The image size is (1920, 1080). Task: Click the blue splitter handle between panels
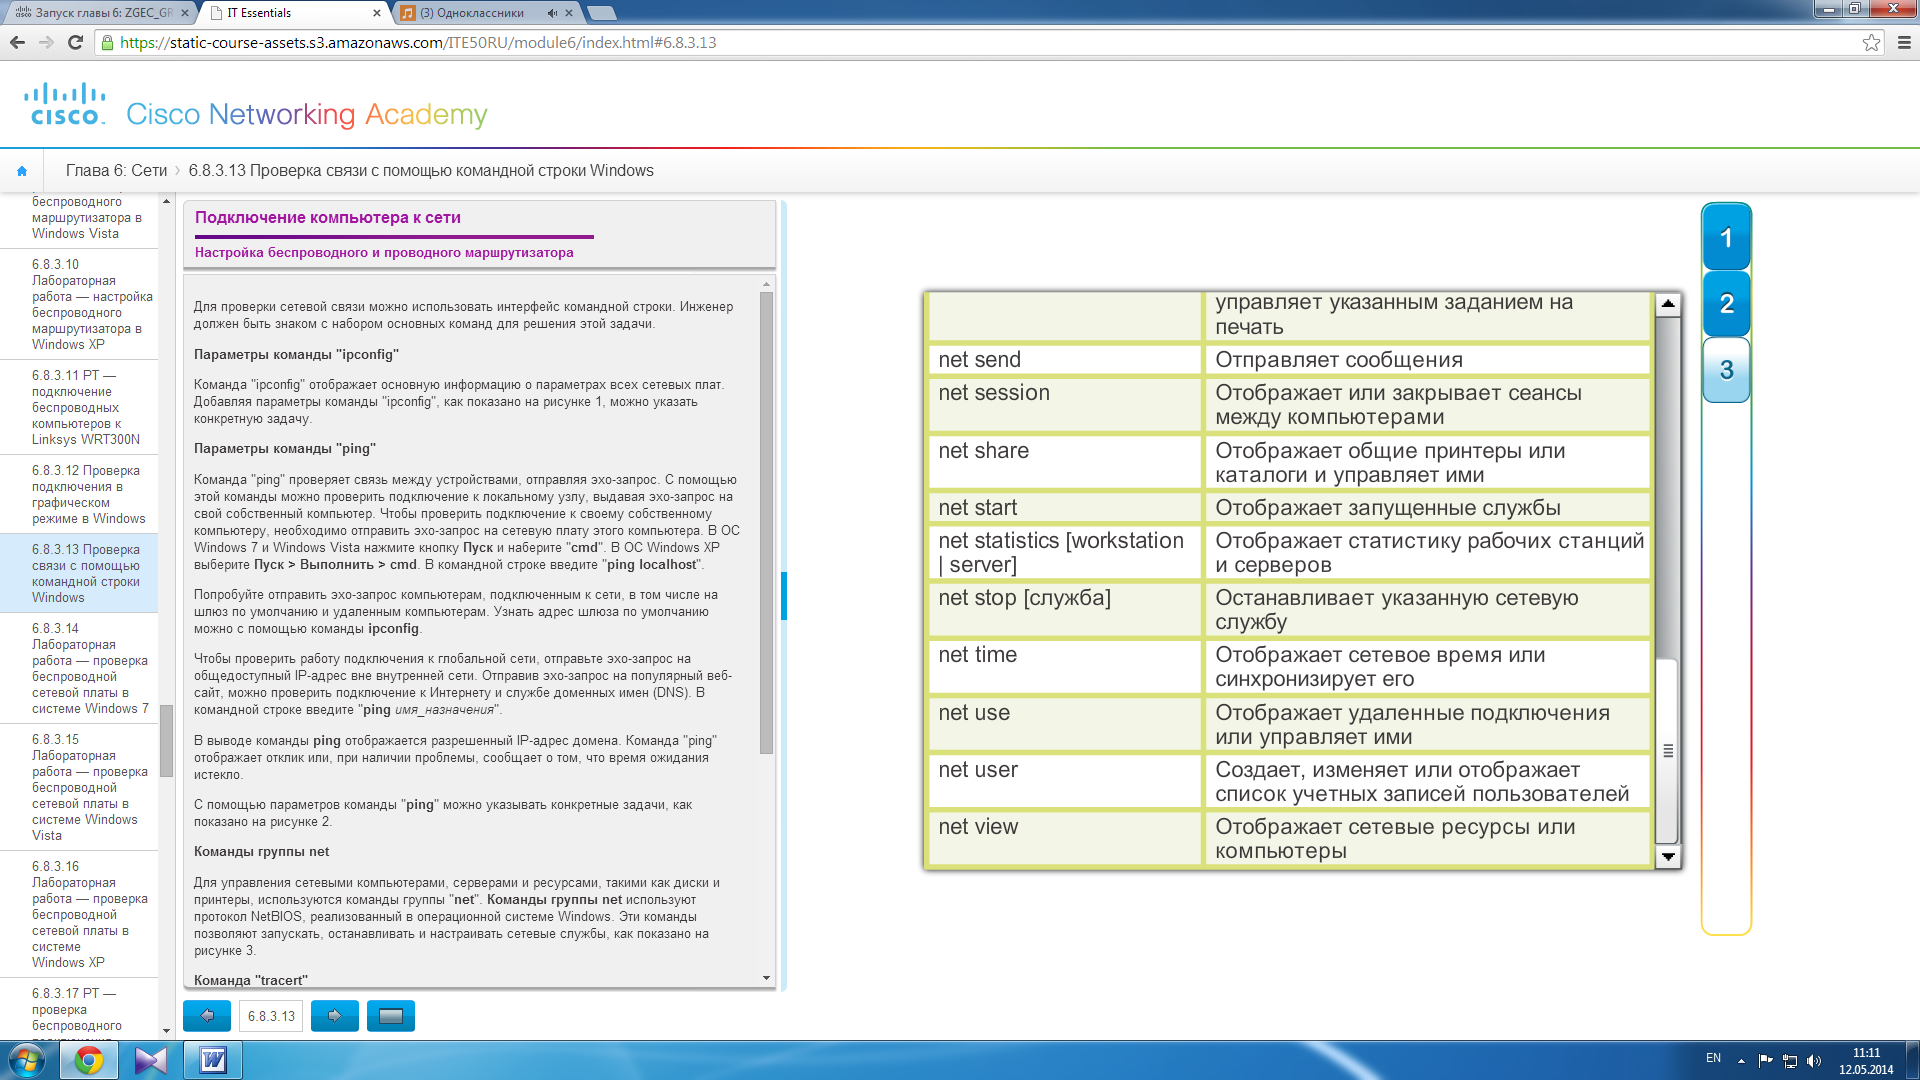point(784,596)
